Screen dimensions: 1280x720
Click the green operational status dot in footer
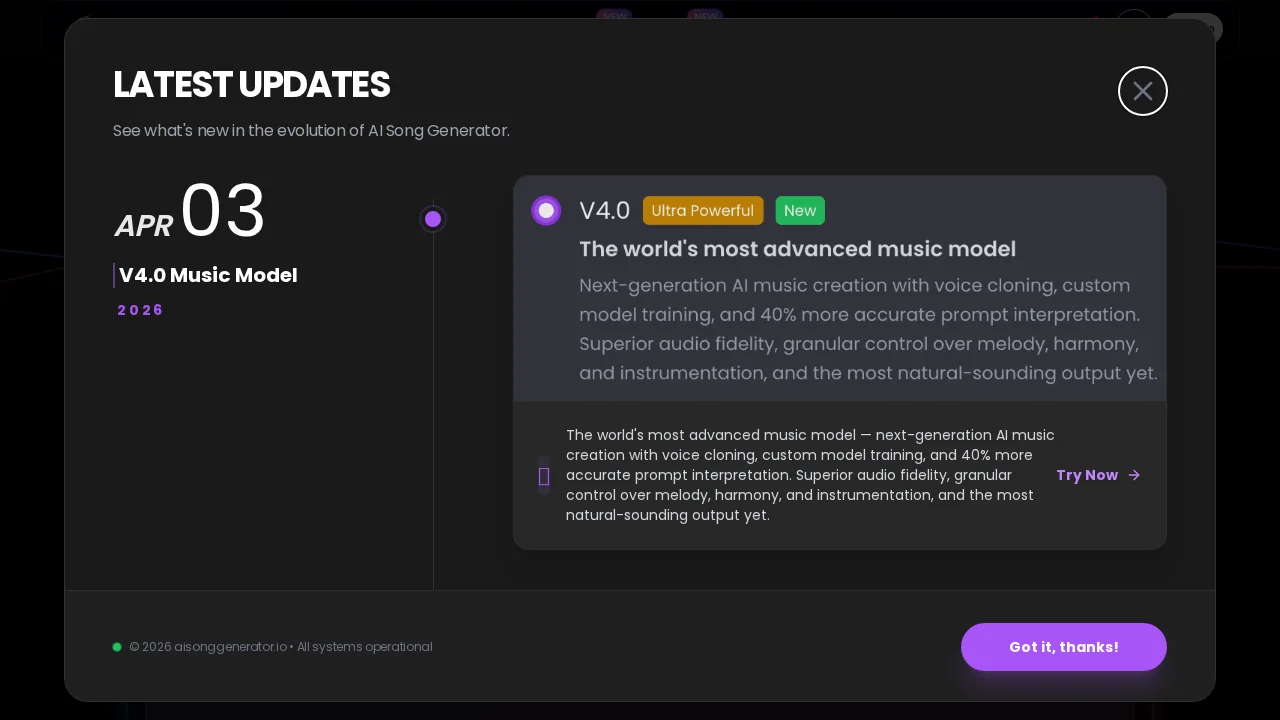click(x=117, y=647)
